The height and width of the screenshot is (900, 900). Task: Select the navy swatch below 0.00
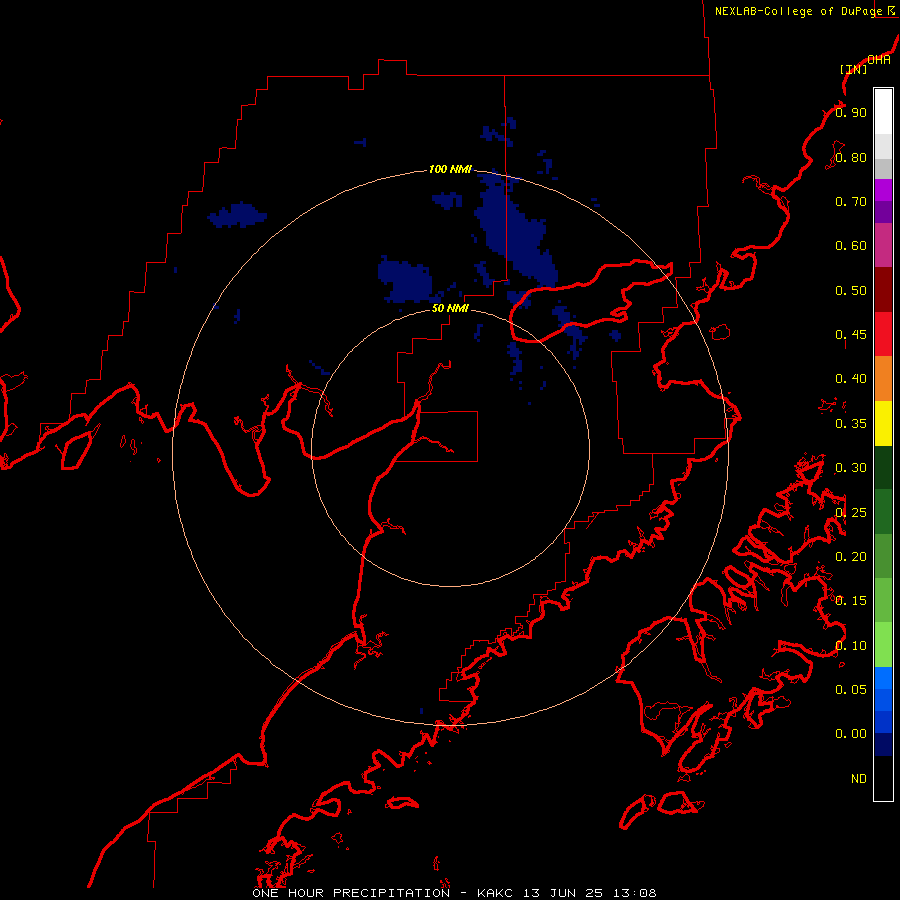tap(883, 744)
